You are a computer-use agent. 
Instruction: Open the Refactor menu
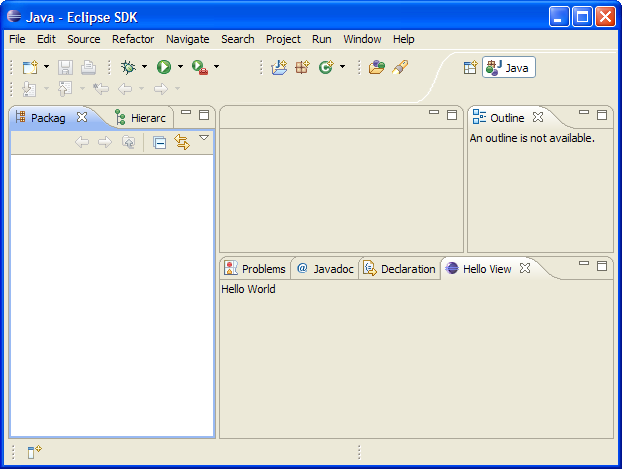coord(133,39)
